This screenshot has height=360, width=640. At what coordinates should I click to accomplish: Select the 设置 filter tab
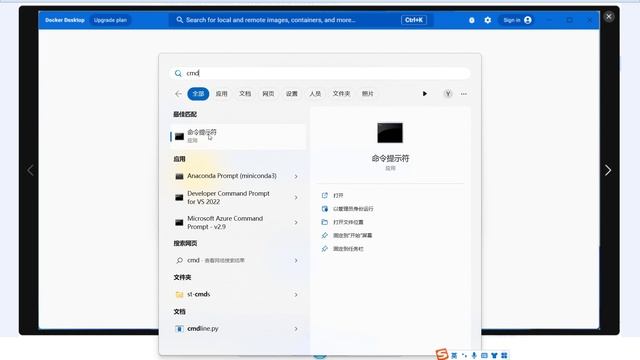(292, 94)
